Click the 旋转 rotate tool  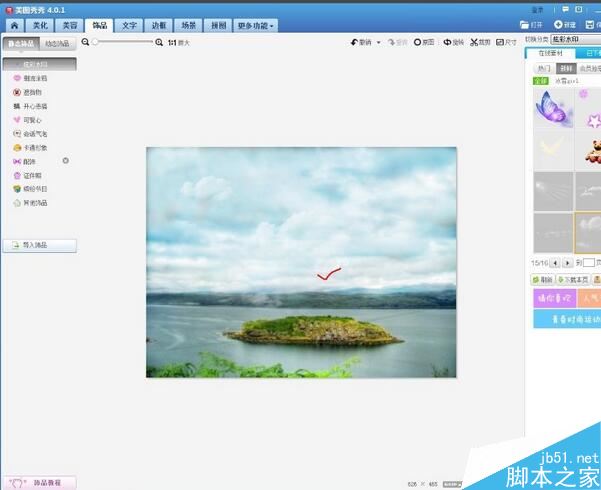point(453,42)
